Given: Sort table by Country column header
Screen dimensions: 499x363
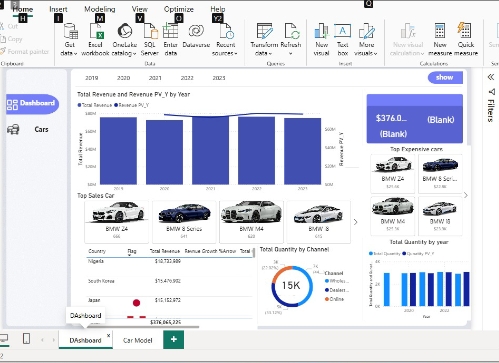Looking at the screenshot, I should [97, 251].
